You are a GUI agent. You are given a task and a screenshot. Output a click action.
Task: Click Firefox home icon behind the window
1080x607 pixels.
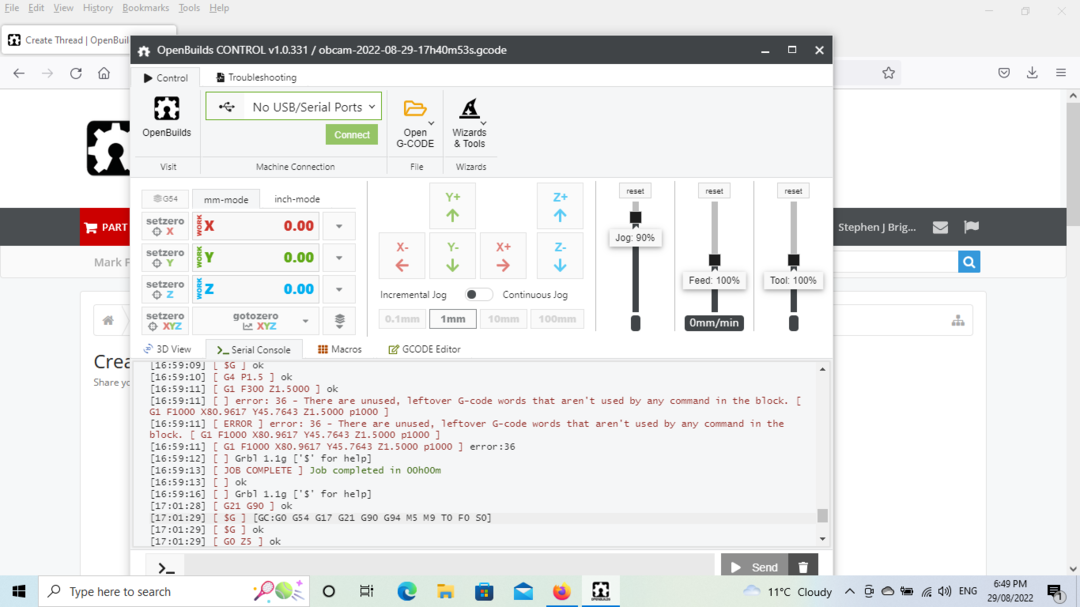(x=104, y=73)
